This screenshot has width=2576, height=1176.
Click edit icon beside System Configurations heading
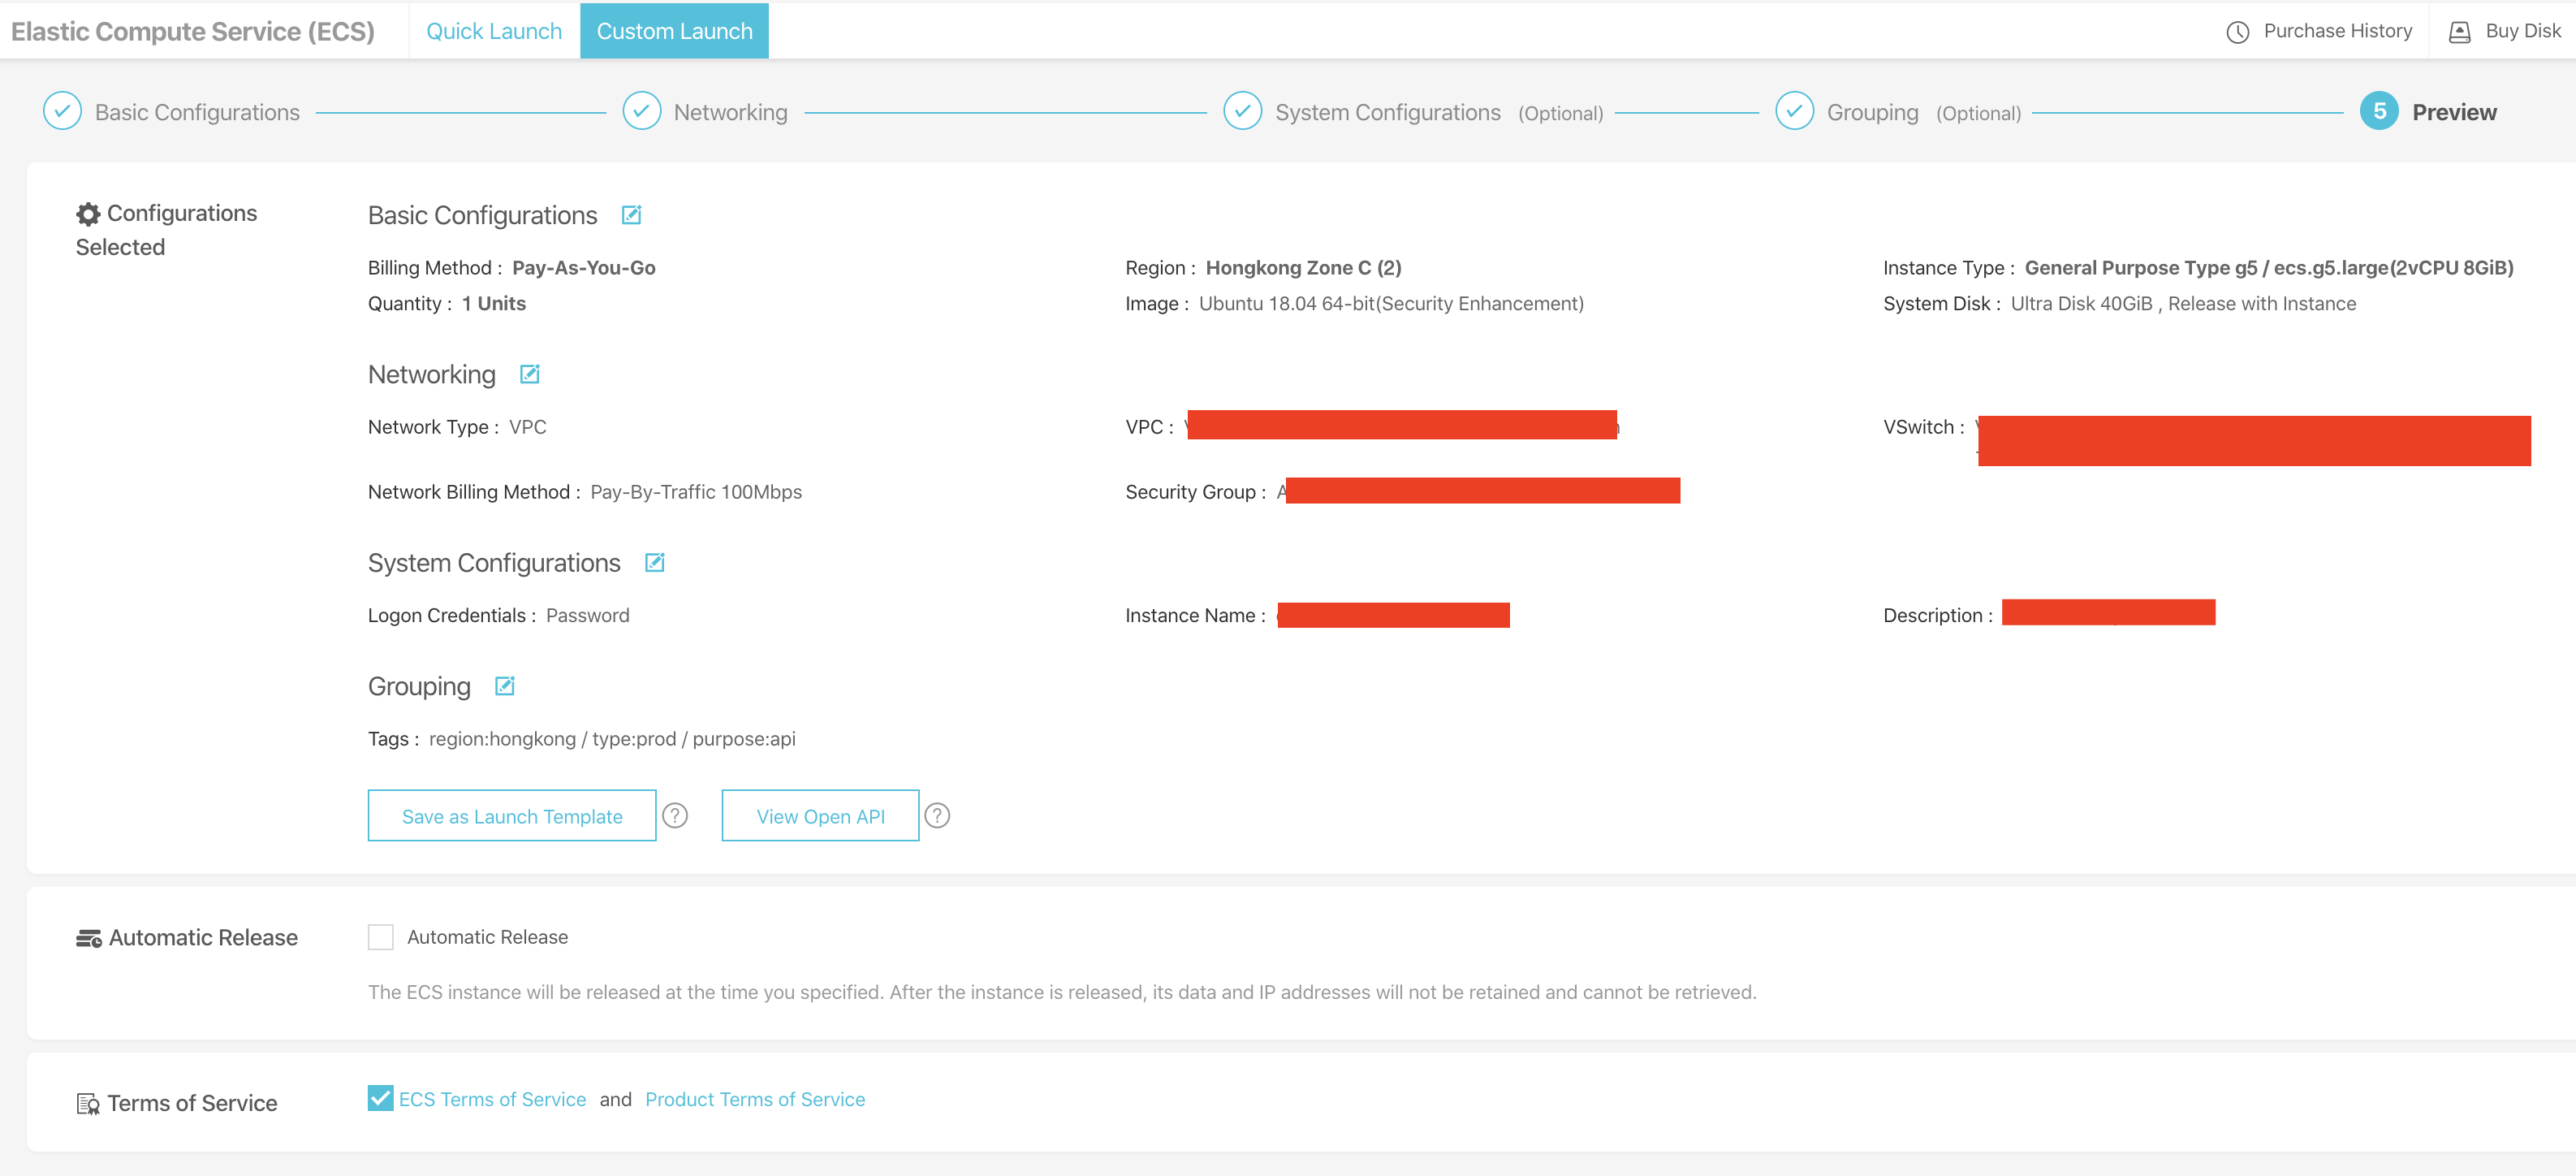tap(654, 563)
